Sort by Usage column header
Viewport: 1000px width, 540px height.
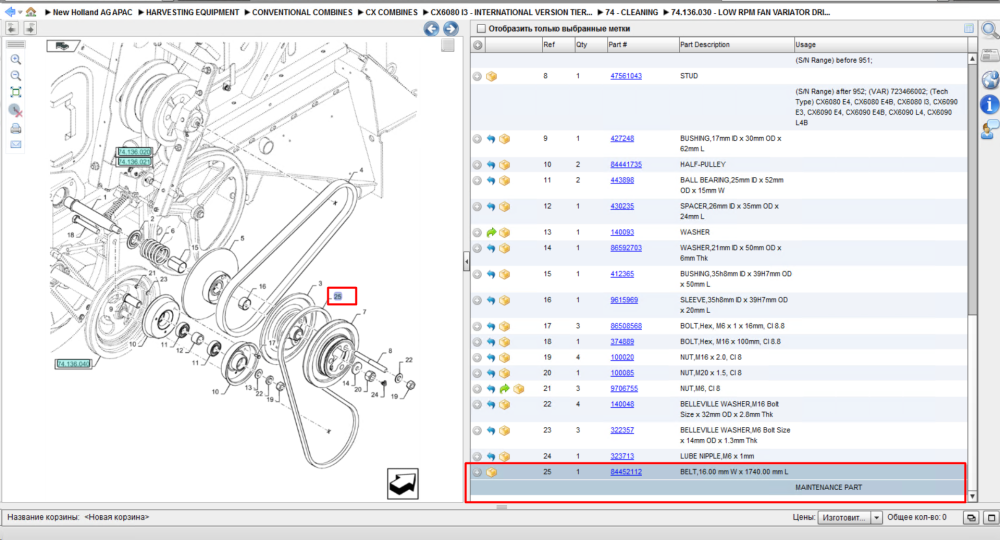880,45
